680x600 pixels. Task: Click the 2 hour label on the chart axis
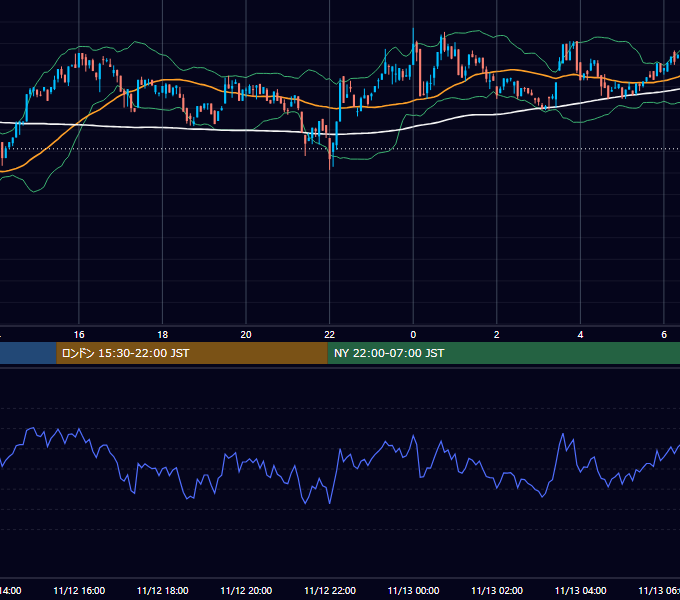[x=497, y=335]
